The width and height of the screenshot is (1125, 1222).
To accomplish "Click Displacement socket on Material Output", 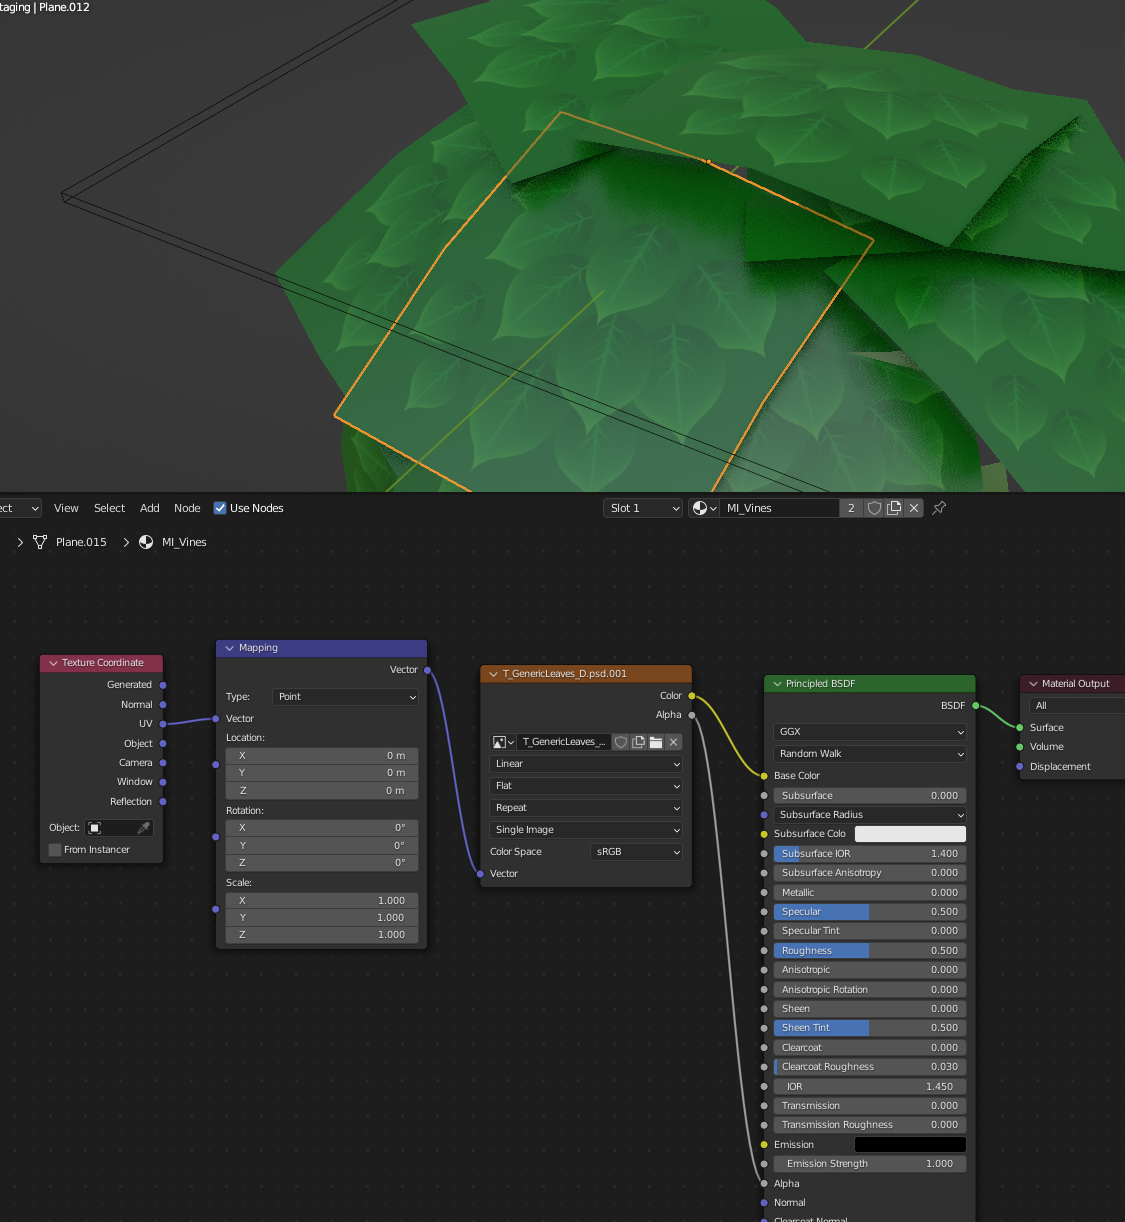I will point(1019,767).
